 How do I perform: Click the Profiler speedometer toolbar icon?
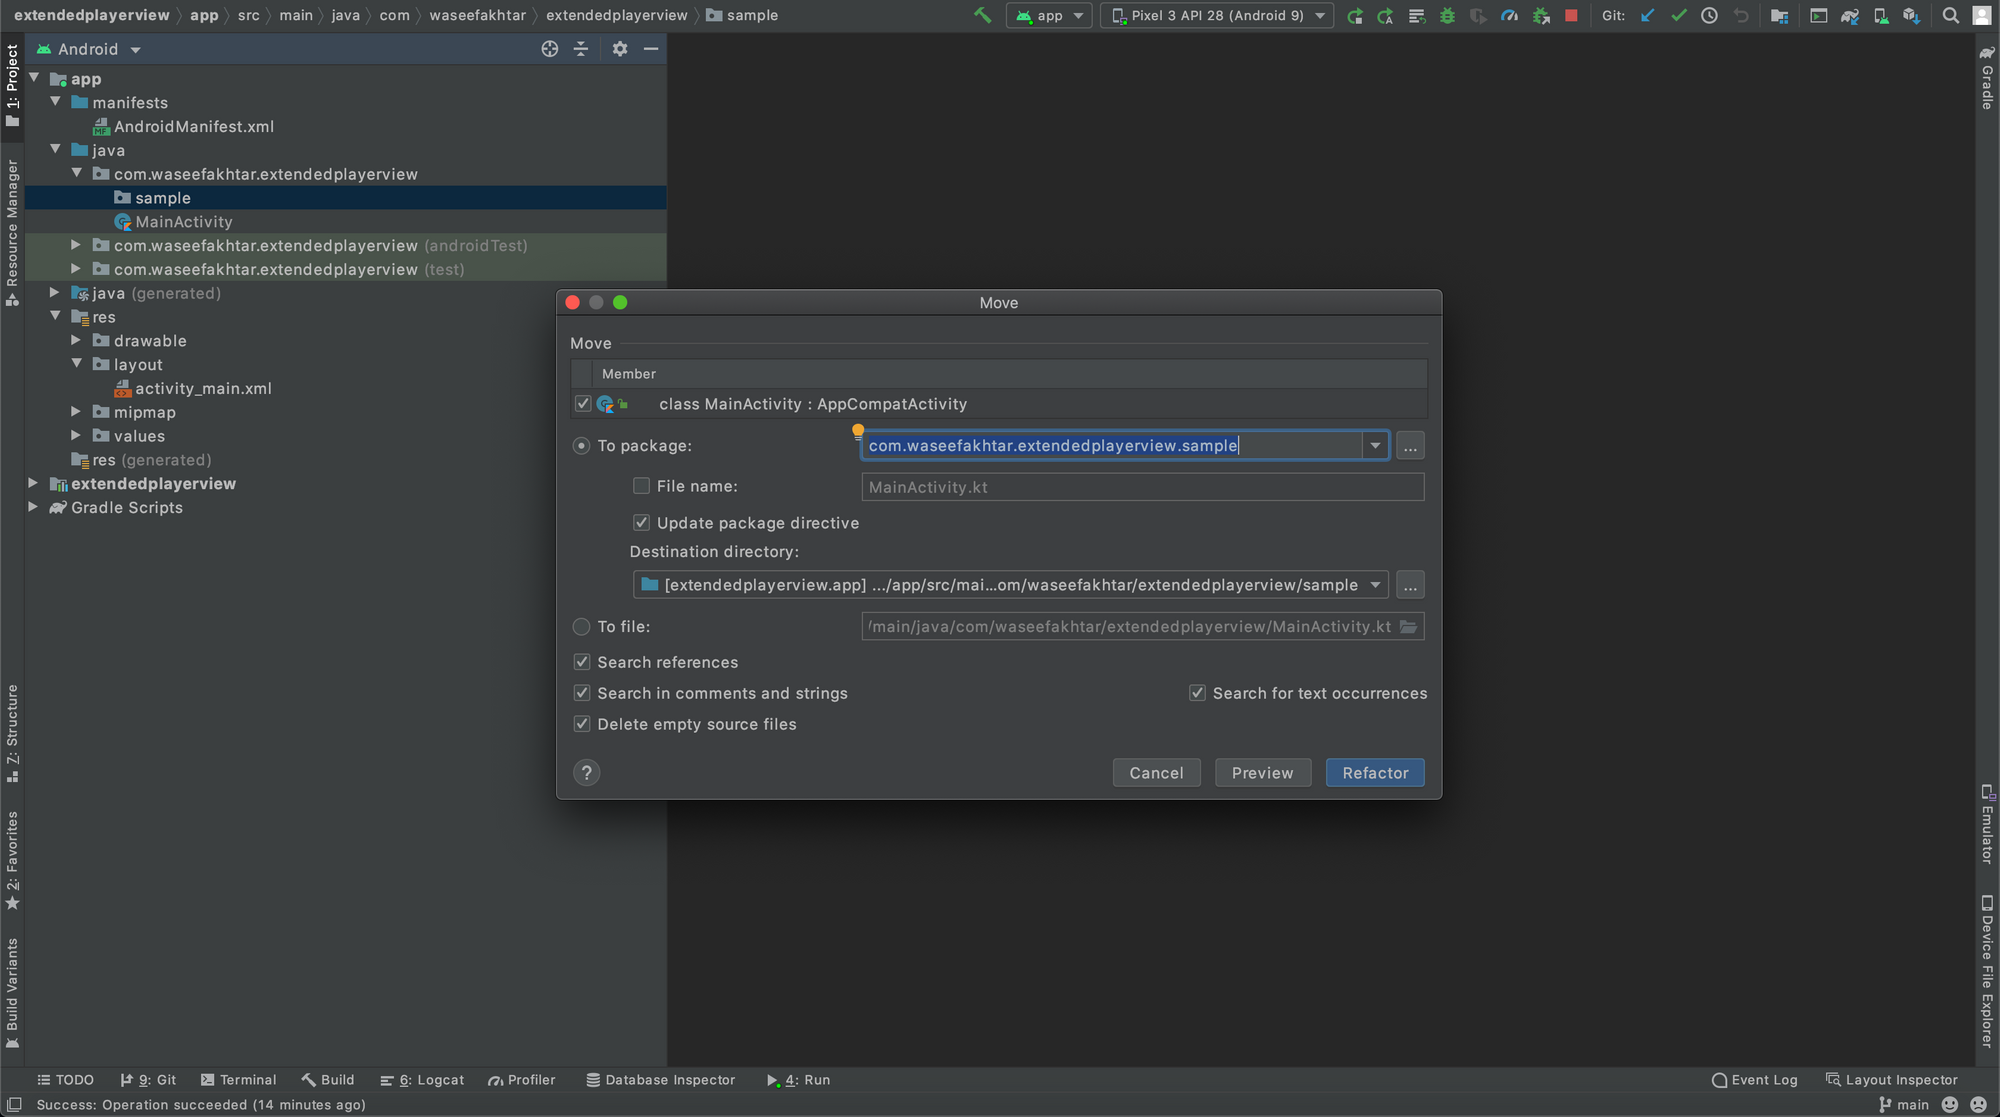(1509, 15)
